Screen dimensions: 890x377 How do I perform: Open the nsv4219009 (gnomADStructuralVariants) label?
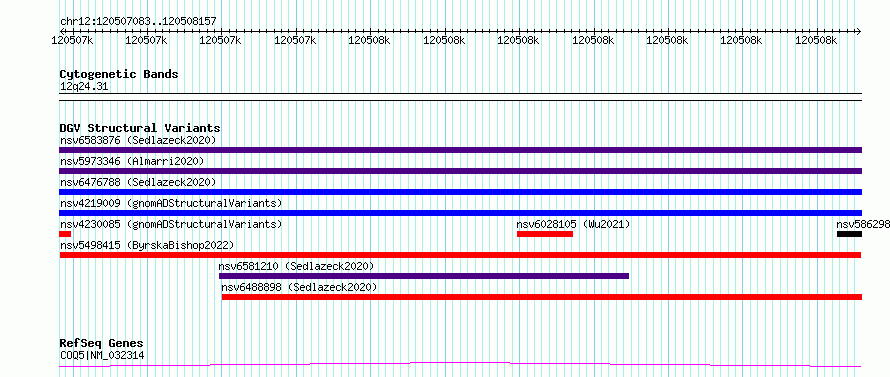click(x=171, y=203)
